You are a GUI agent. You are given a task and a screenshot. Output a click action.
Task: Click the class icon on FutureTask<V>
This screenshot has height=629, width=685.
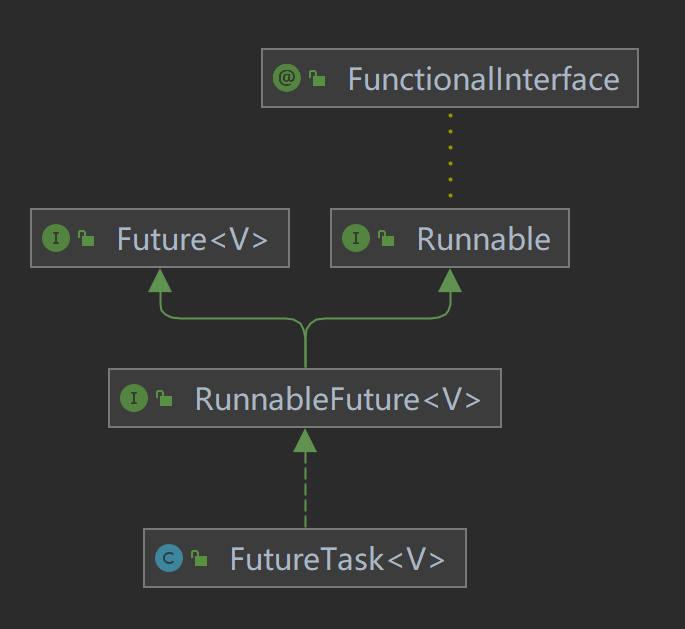pos(169,559)
